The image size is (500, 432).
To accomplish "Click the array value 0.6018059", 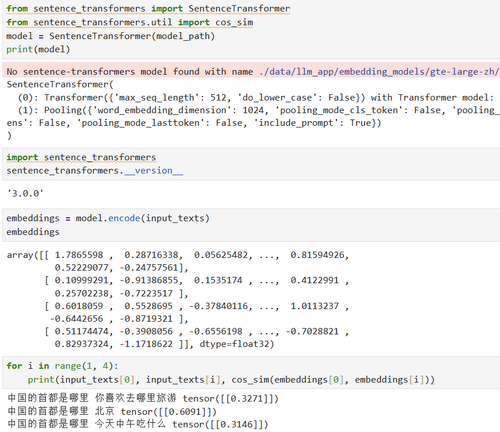I will coord(79,306).
